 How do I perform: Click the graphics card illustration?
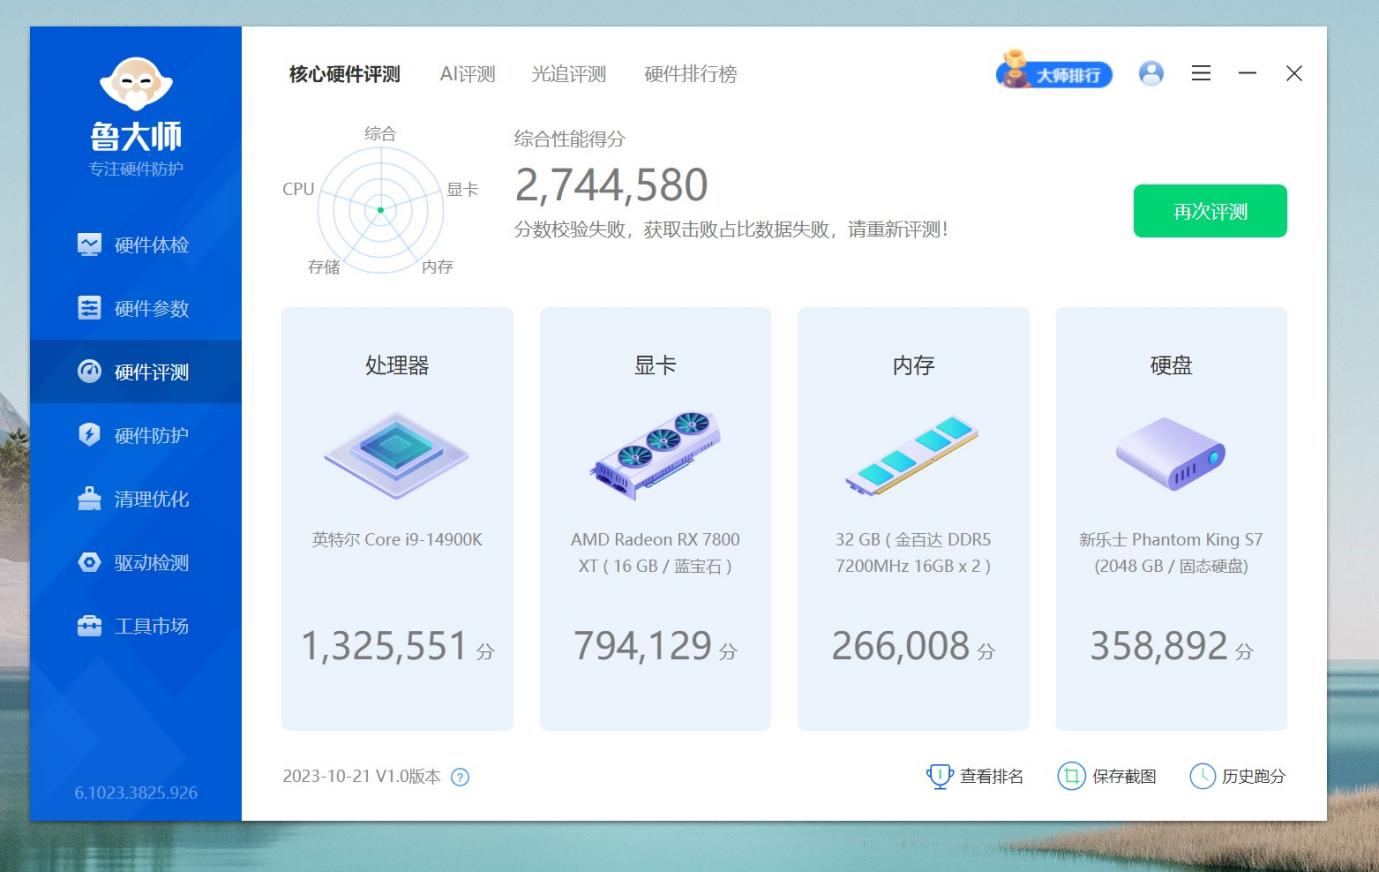point(656,455)
